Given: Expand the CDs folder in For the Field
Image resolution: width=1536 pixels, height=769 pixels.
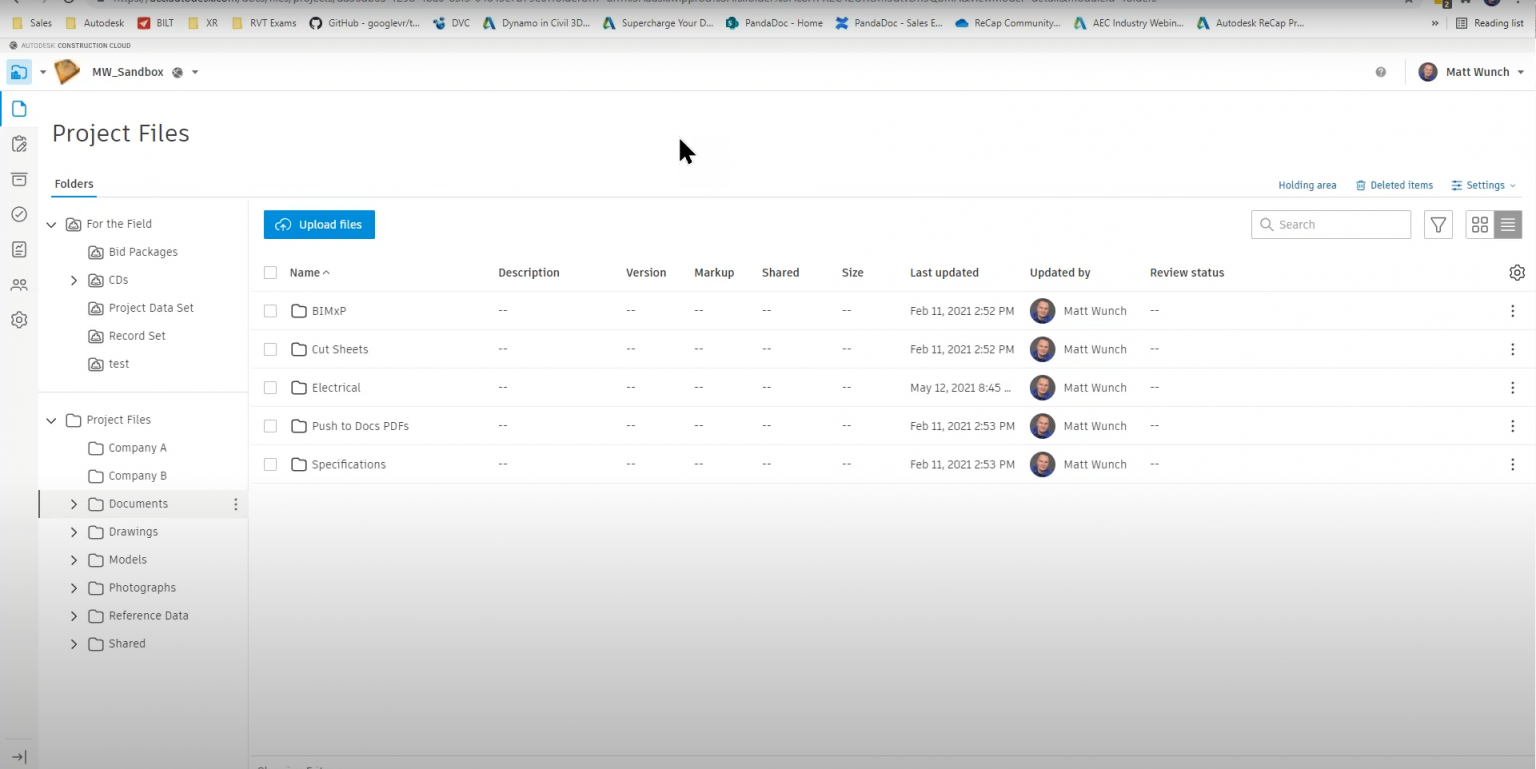Looking at the screenshot, I should (x=73, y=280).
